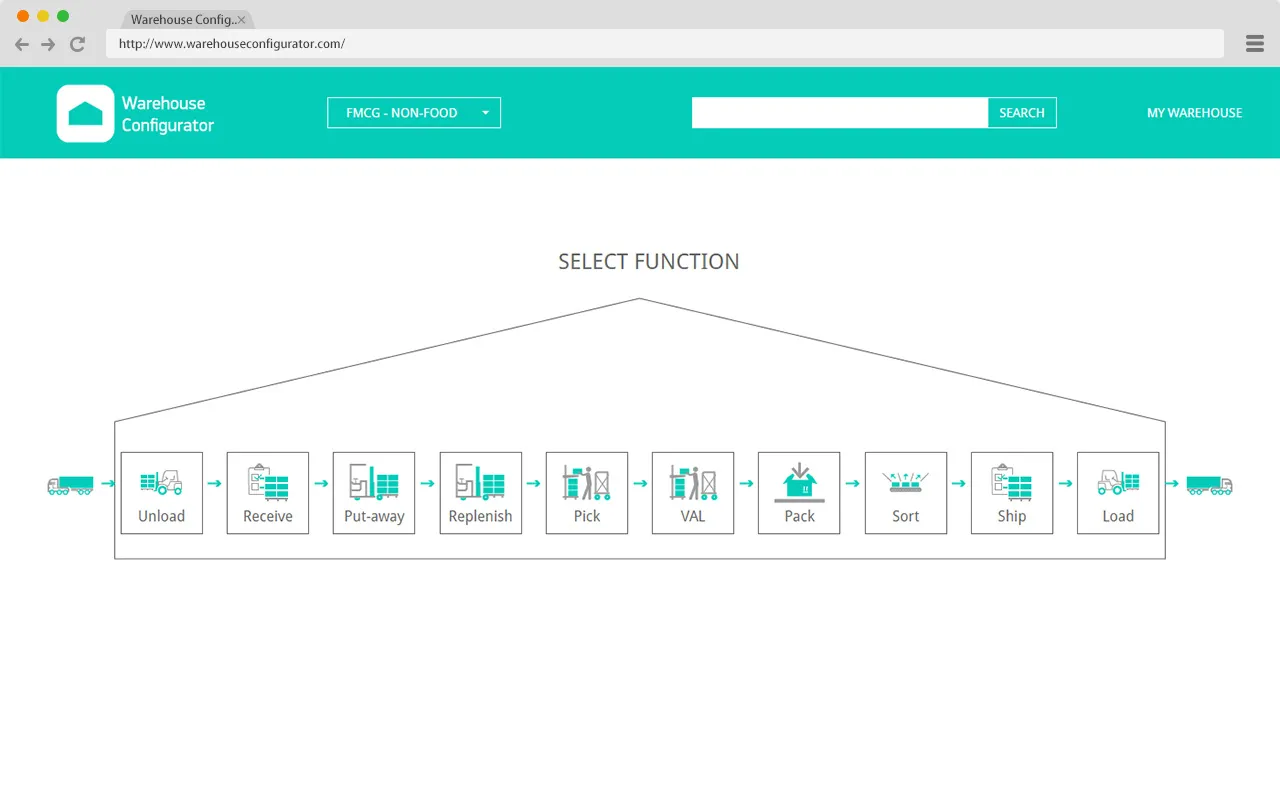Viewport: 1280px width, 809px height.
Task: Open the Load function tile
Action: pos(1118,492)
